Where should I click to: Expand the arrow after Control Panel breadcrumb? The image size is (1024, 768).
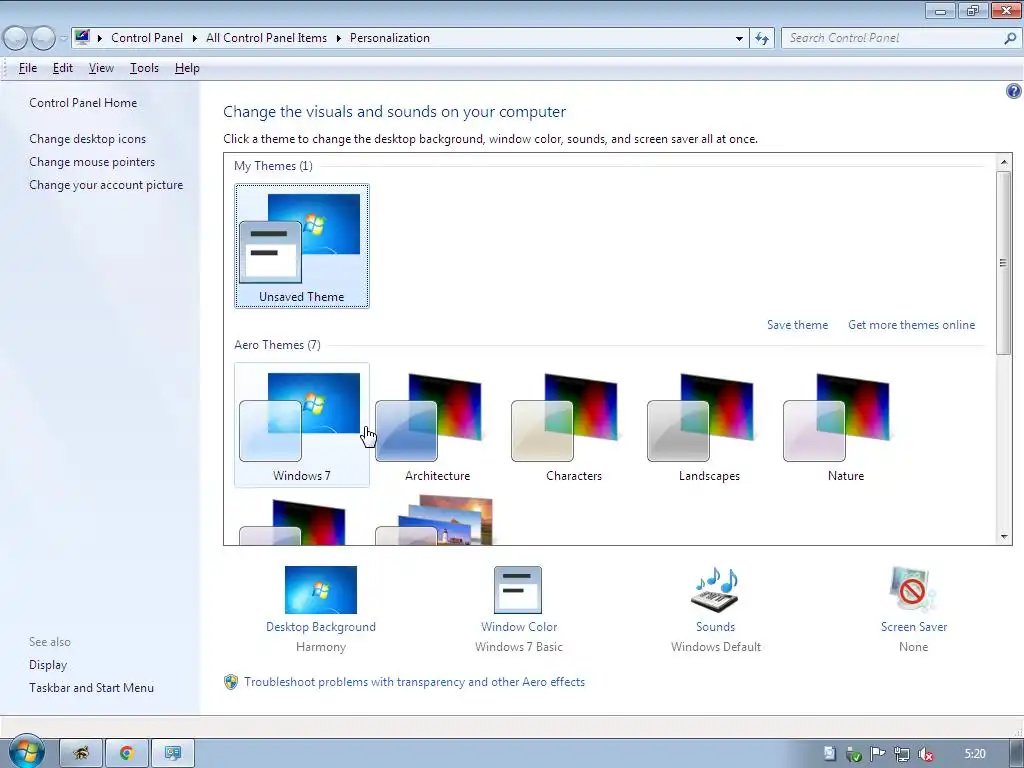tap(195, 38)
